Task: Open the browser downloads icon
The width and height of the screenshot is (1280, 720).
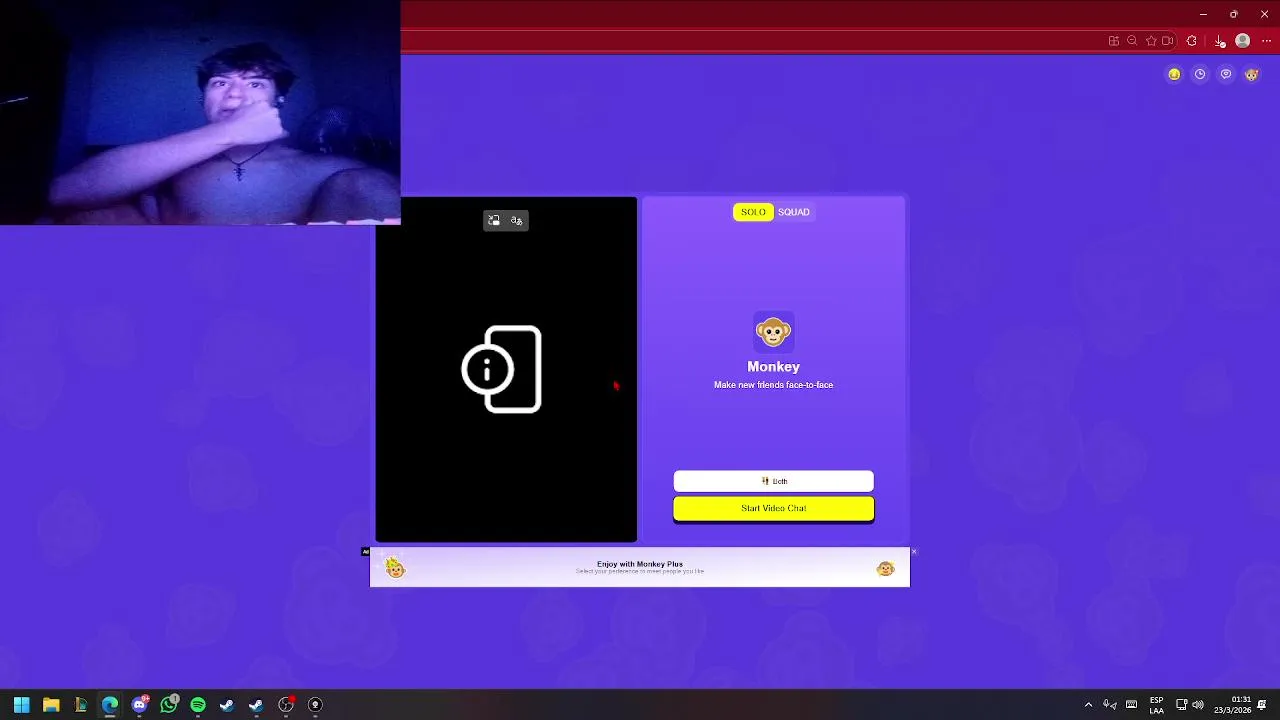Action: (x=1220, y=41)
